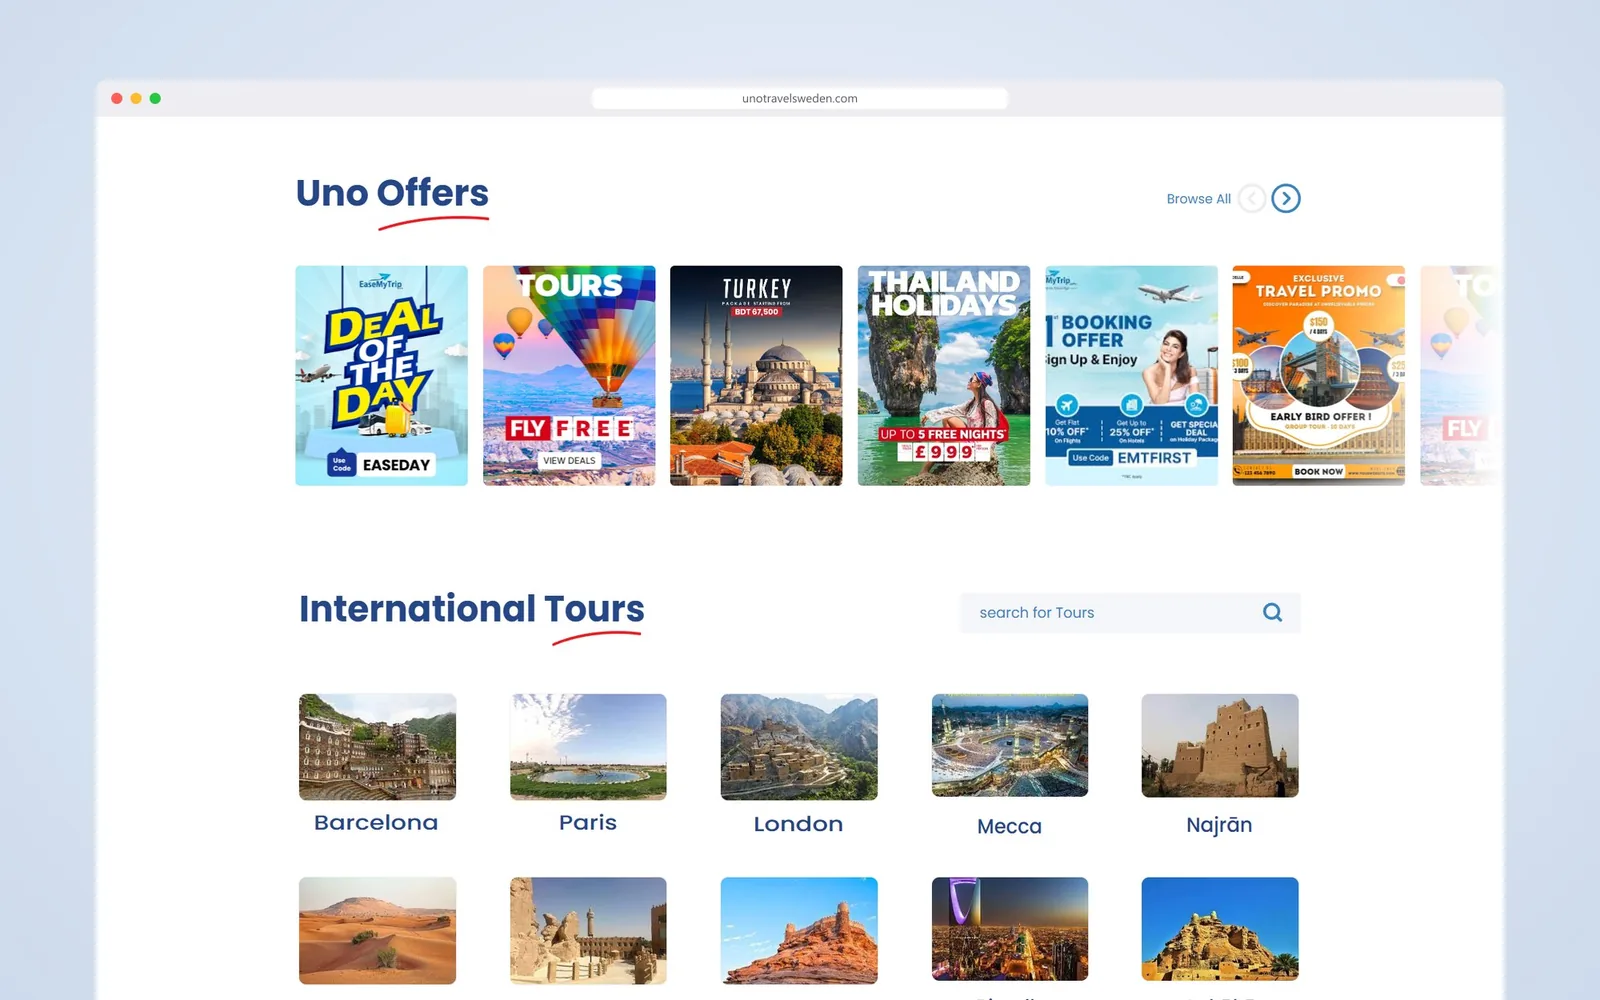Click the Uno Offers heading
Viewport: 1600px width, 1000px height.
(392, 193)
